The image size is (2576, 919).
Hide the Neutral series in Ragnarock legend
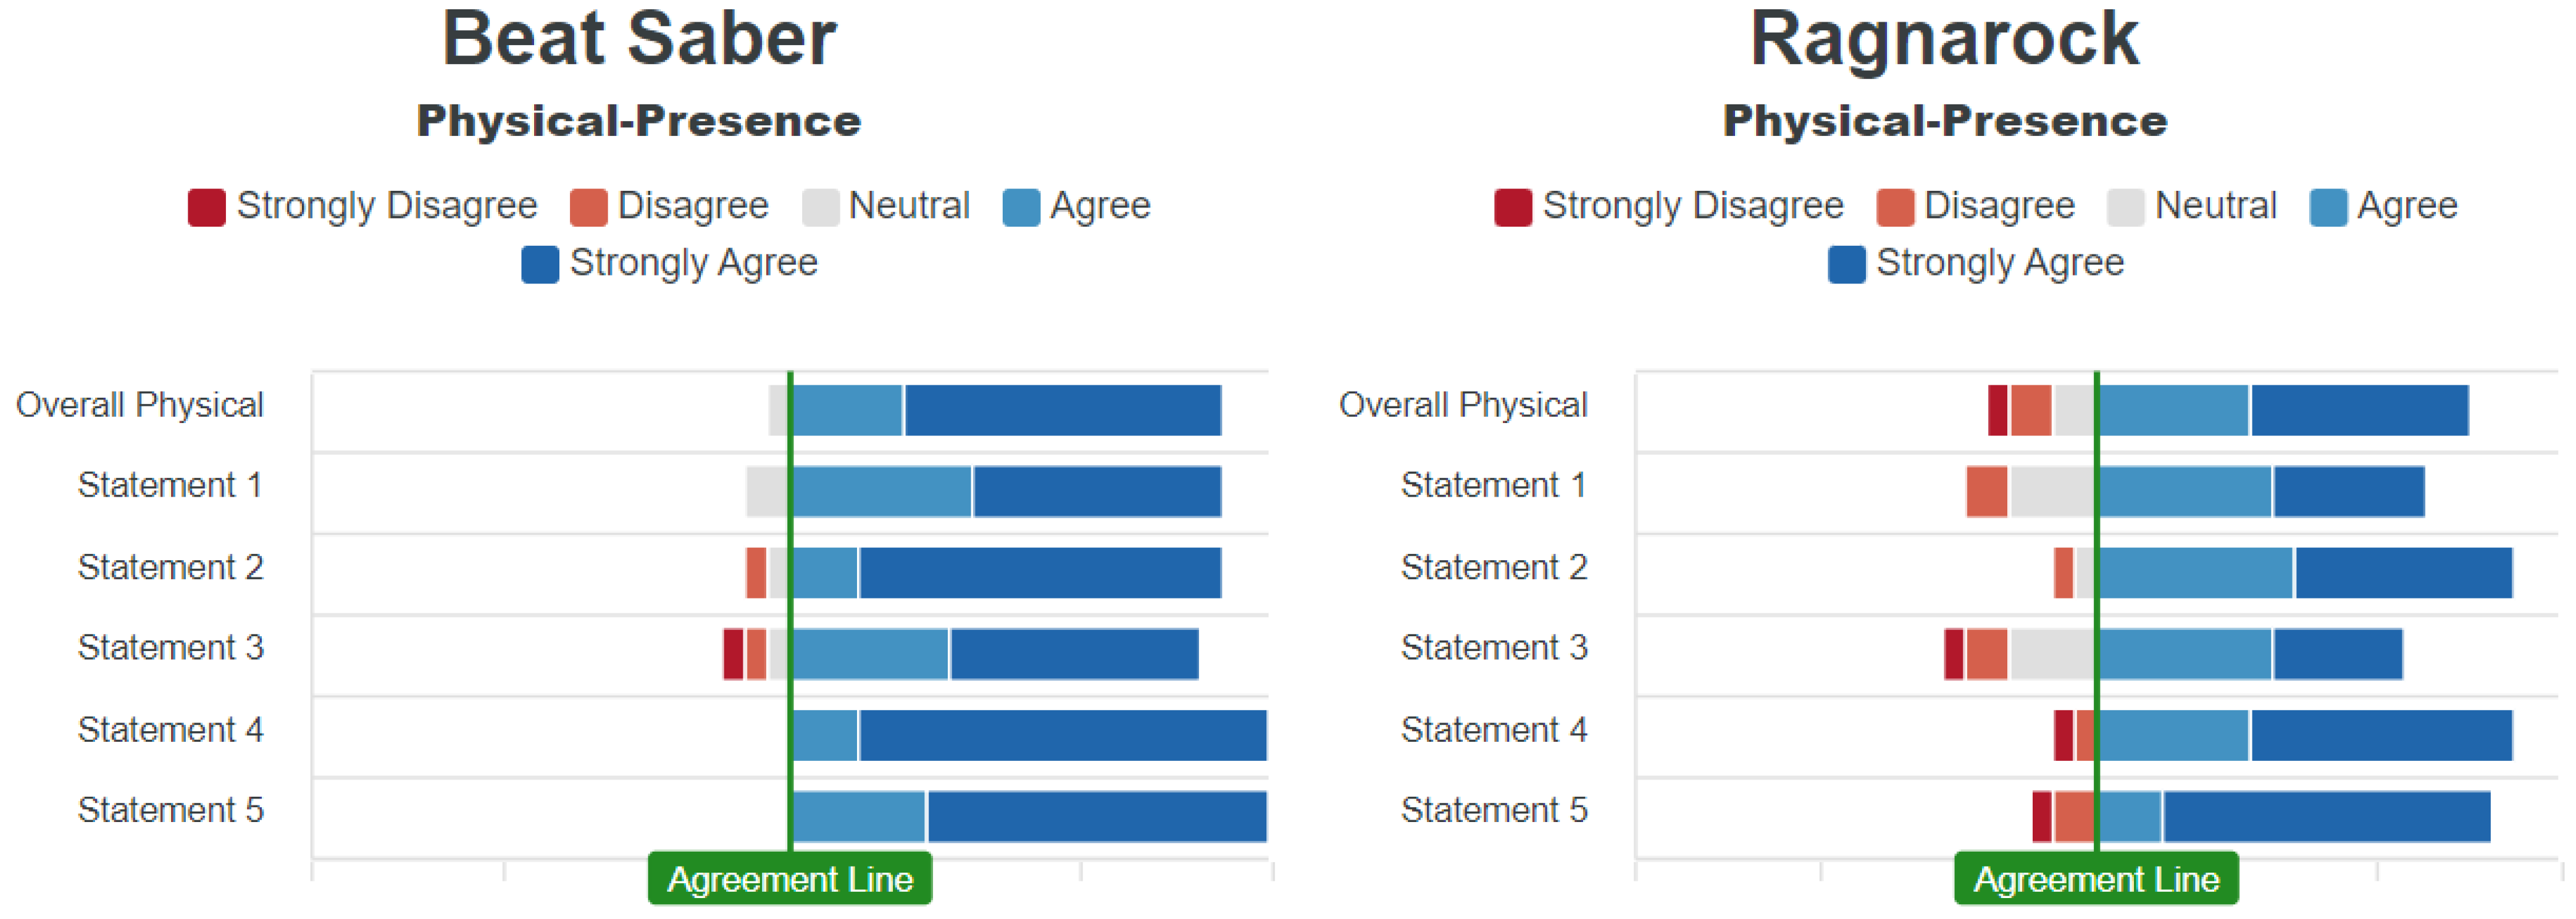click(2125, 207)
